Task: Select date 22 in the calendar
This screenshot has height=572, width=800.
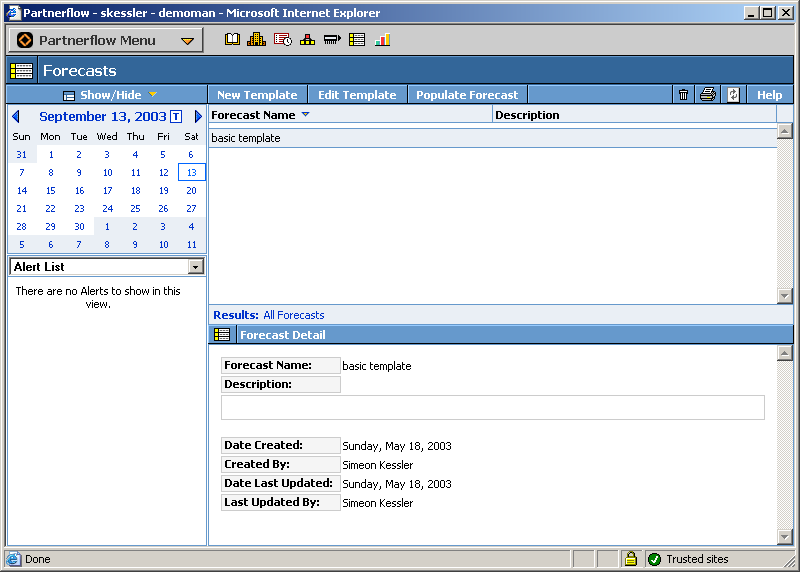Action: point(50,208)
